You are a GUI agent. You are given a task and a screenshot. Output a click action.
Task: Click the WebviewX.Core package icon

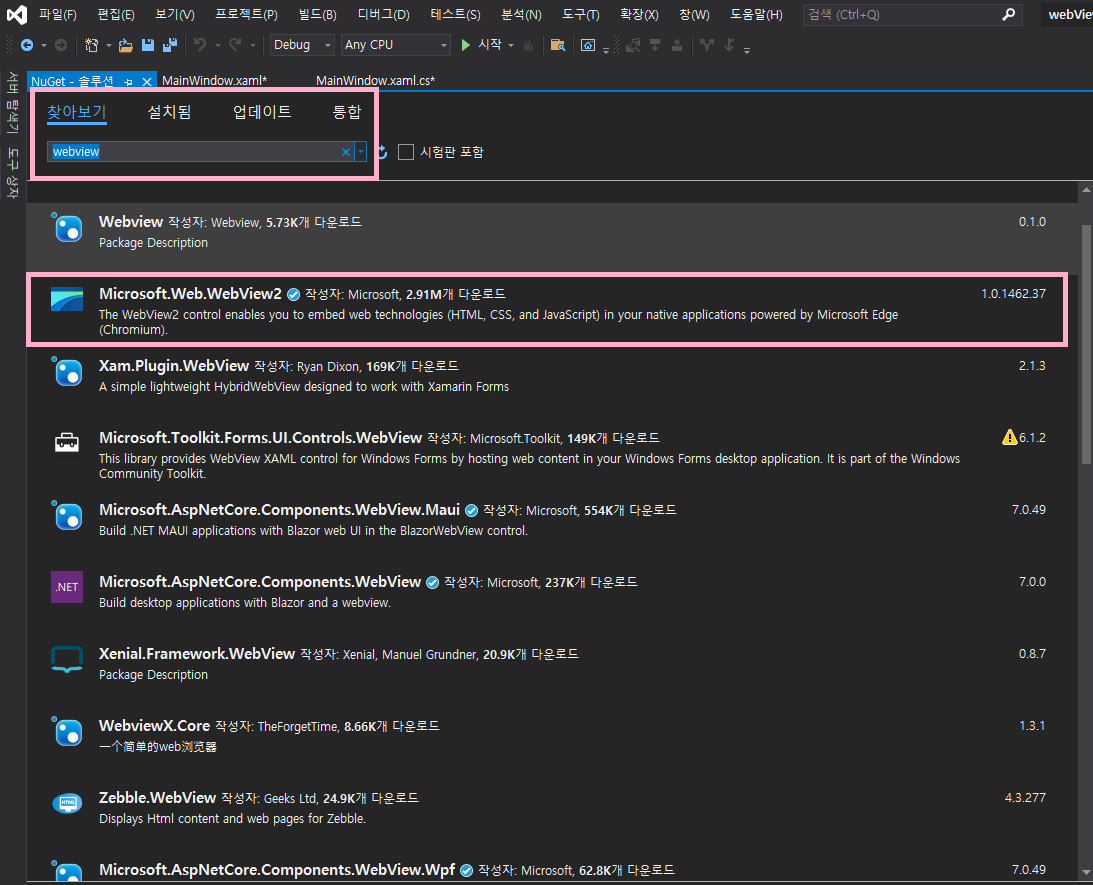pyautogui.click(x=67, y=730)
